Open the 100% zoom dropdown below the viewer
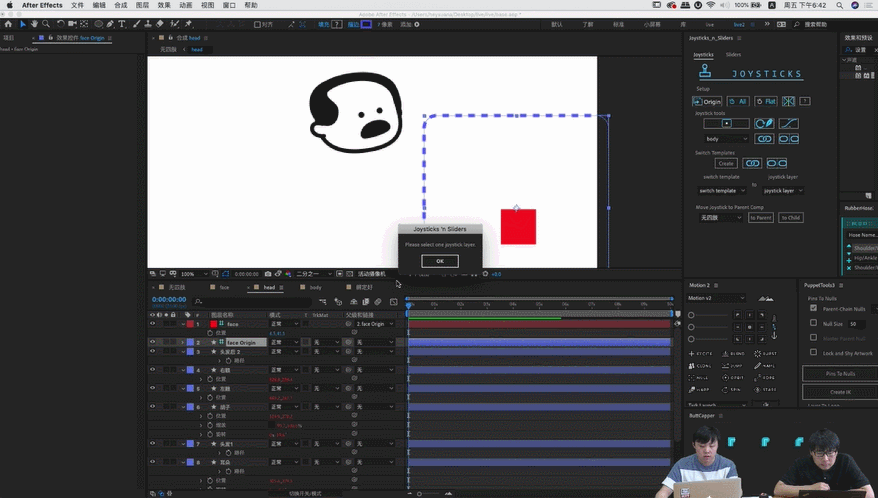 (x=194, y=274)
